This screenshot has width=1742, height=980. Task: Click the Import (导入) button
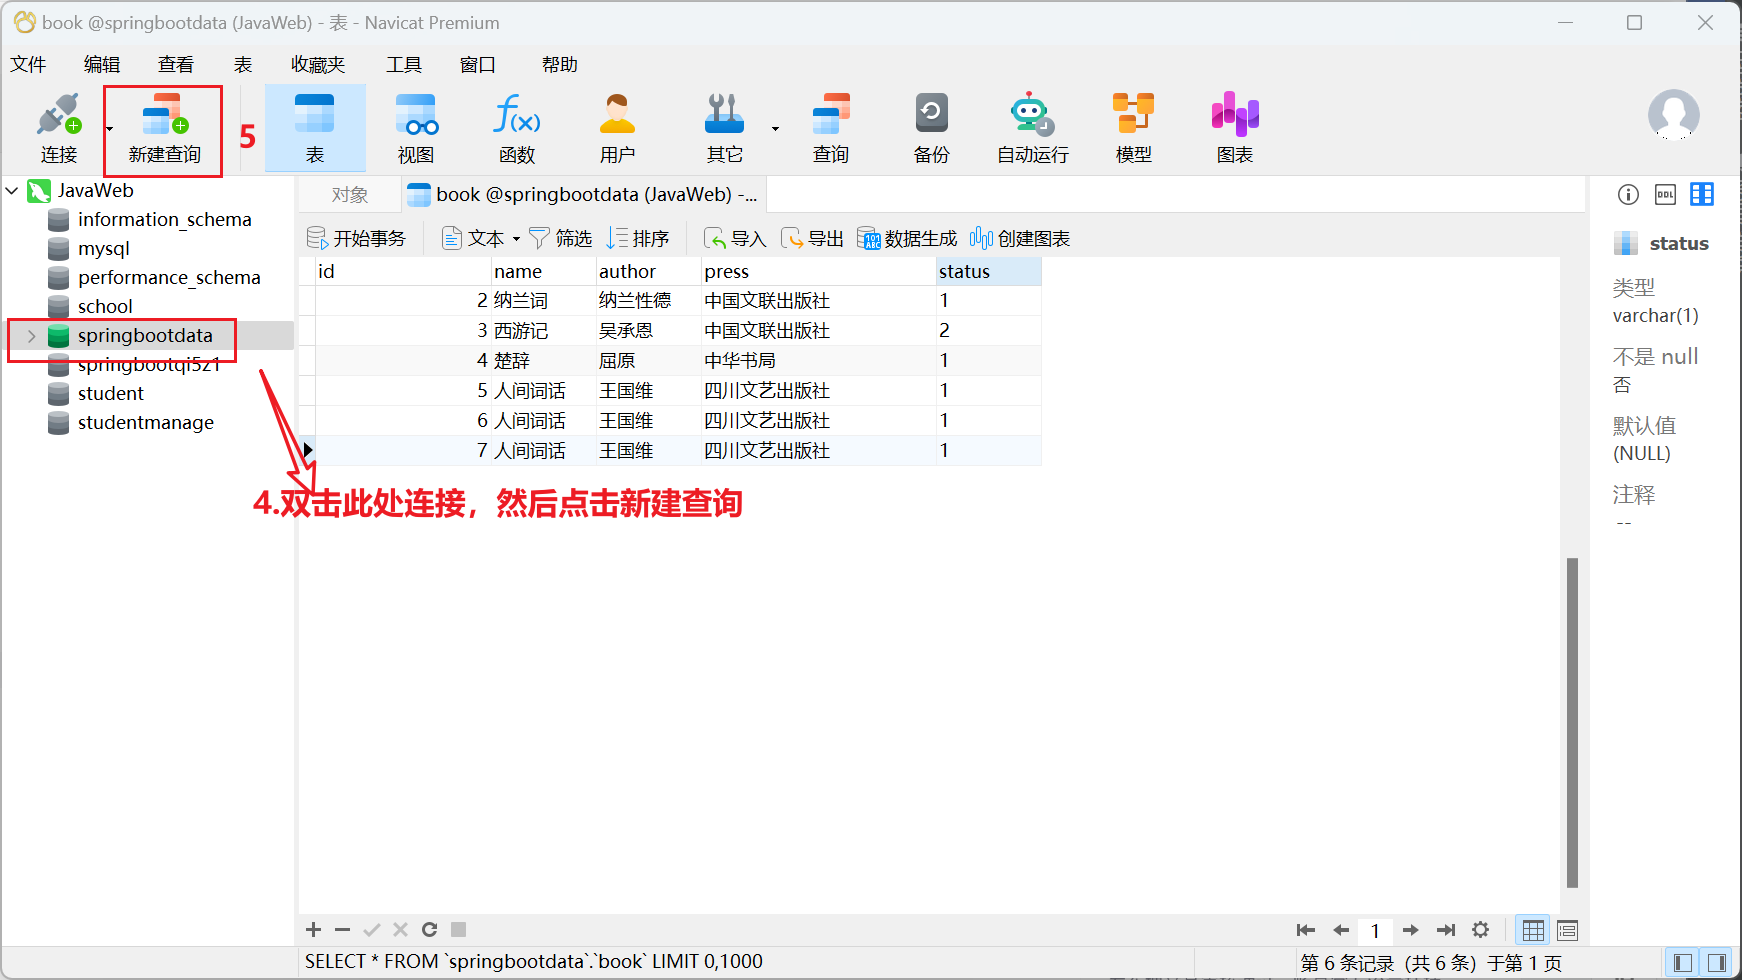tap(735, 238)
